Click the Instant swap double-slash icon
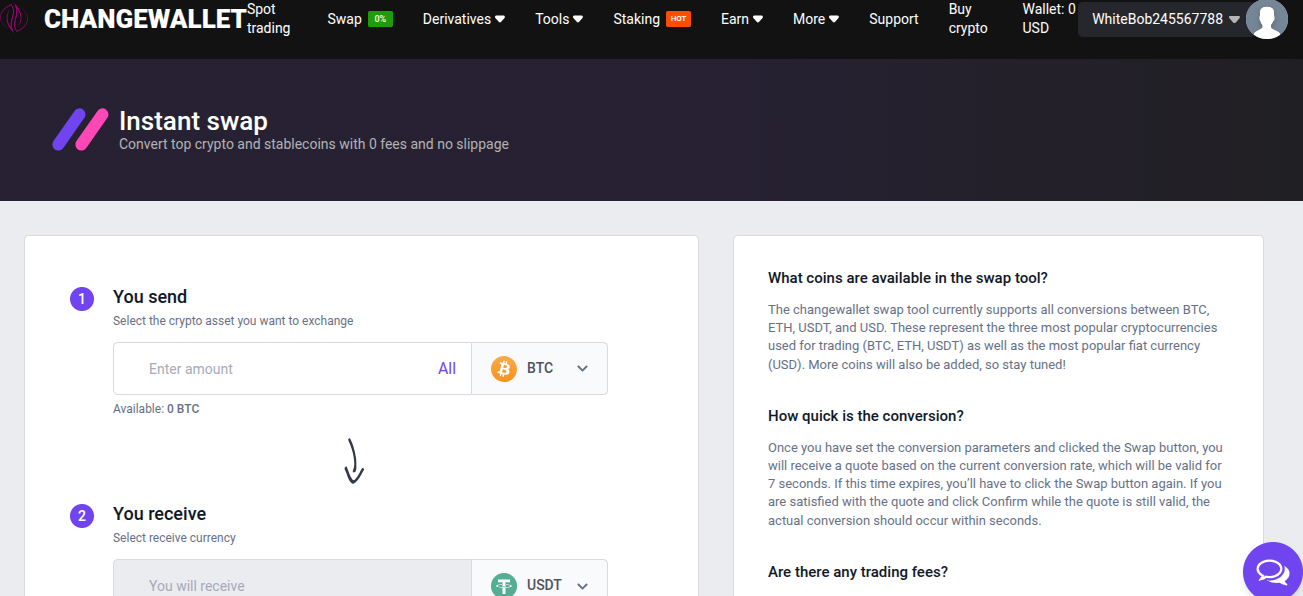The width and height of the screenshot is (1303, 596). (x=80, y=130)
